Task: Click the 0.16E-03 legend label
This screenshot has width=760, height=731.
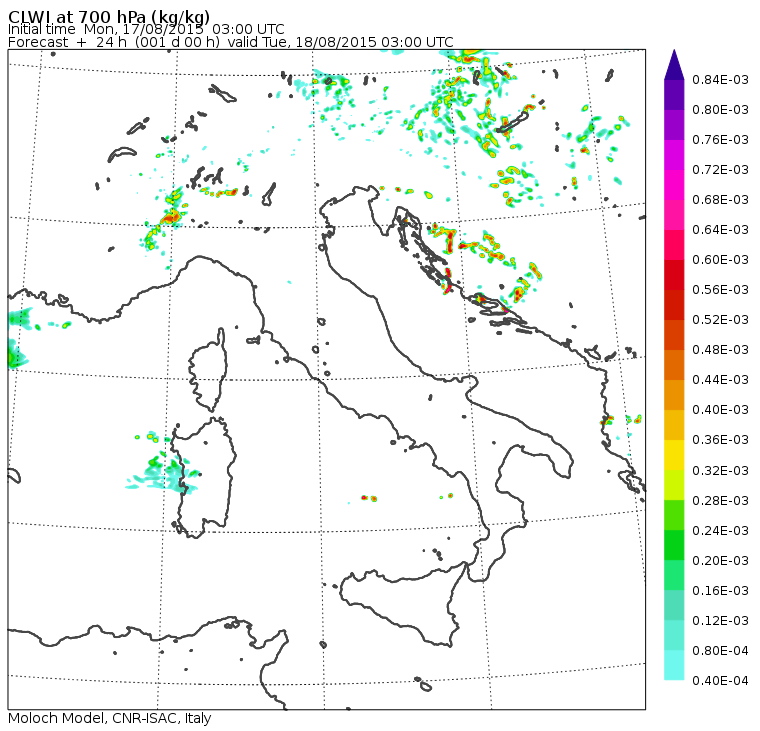Action: 720,591
